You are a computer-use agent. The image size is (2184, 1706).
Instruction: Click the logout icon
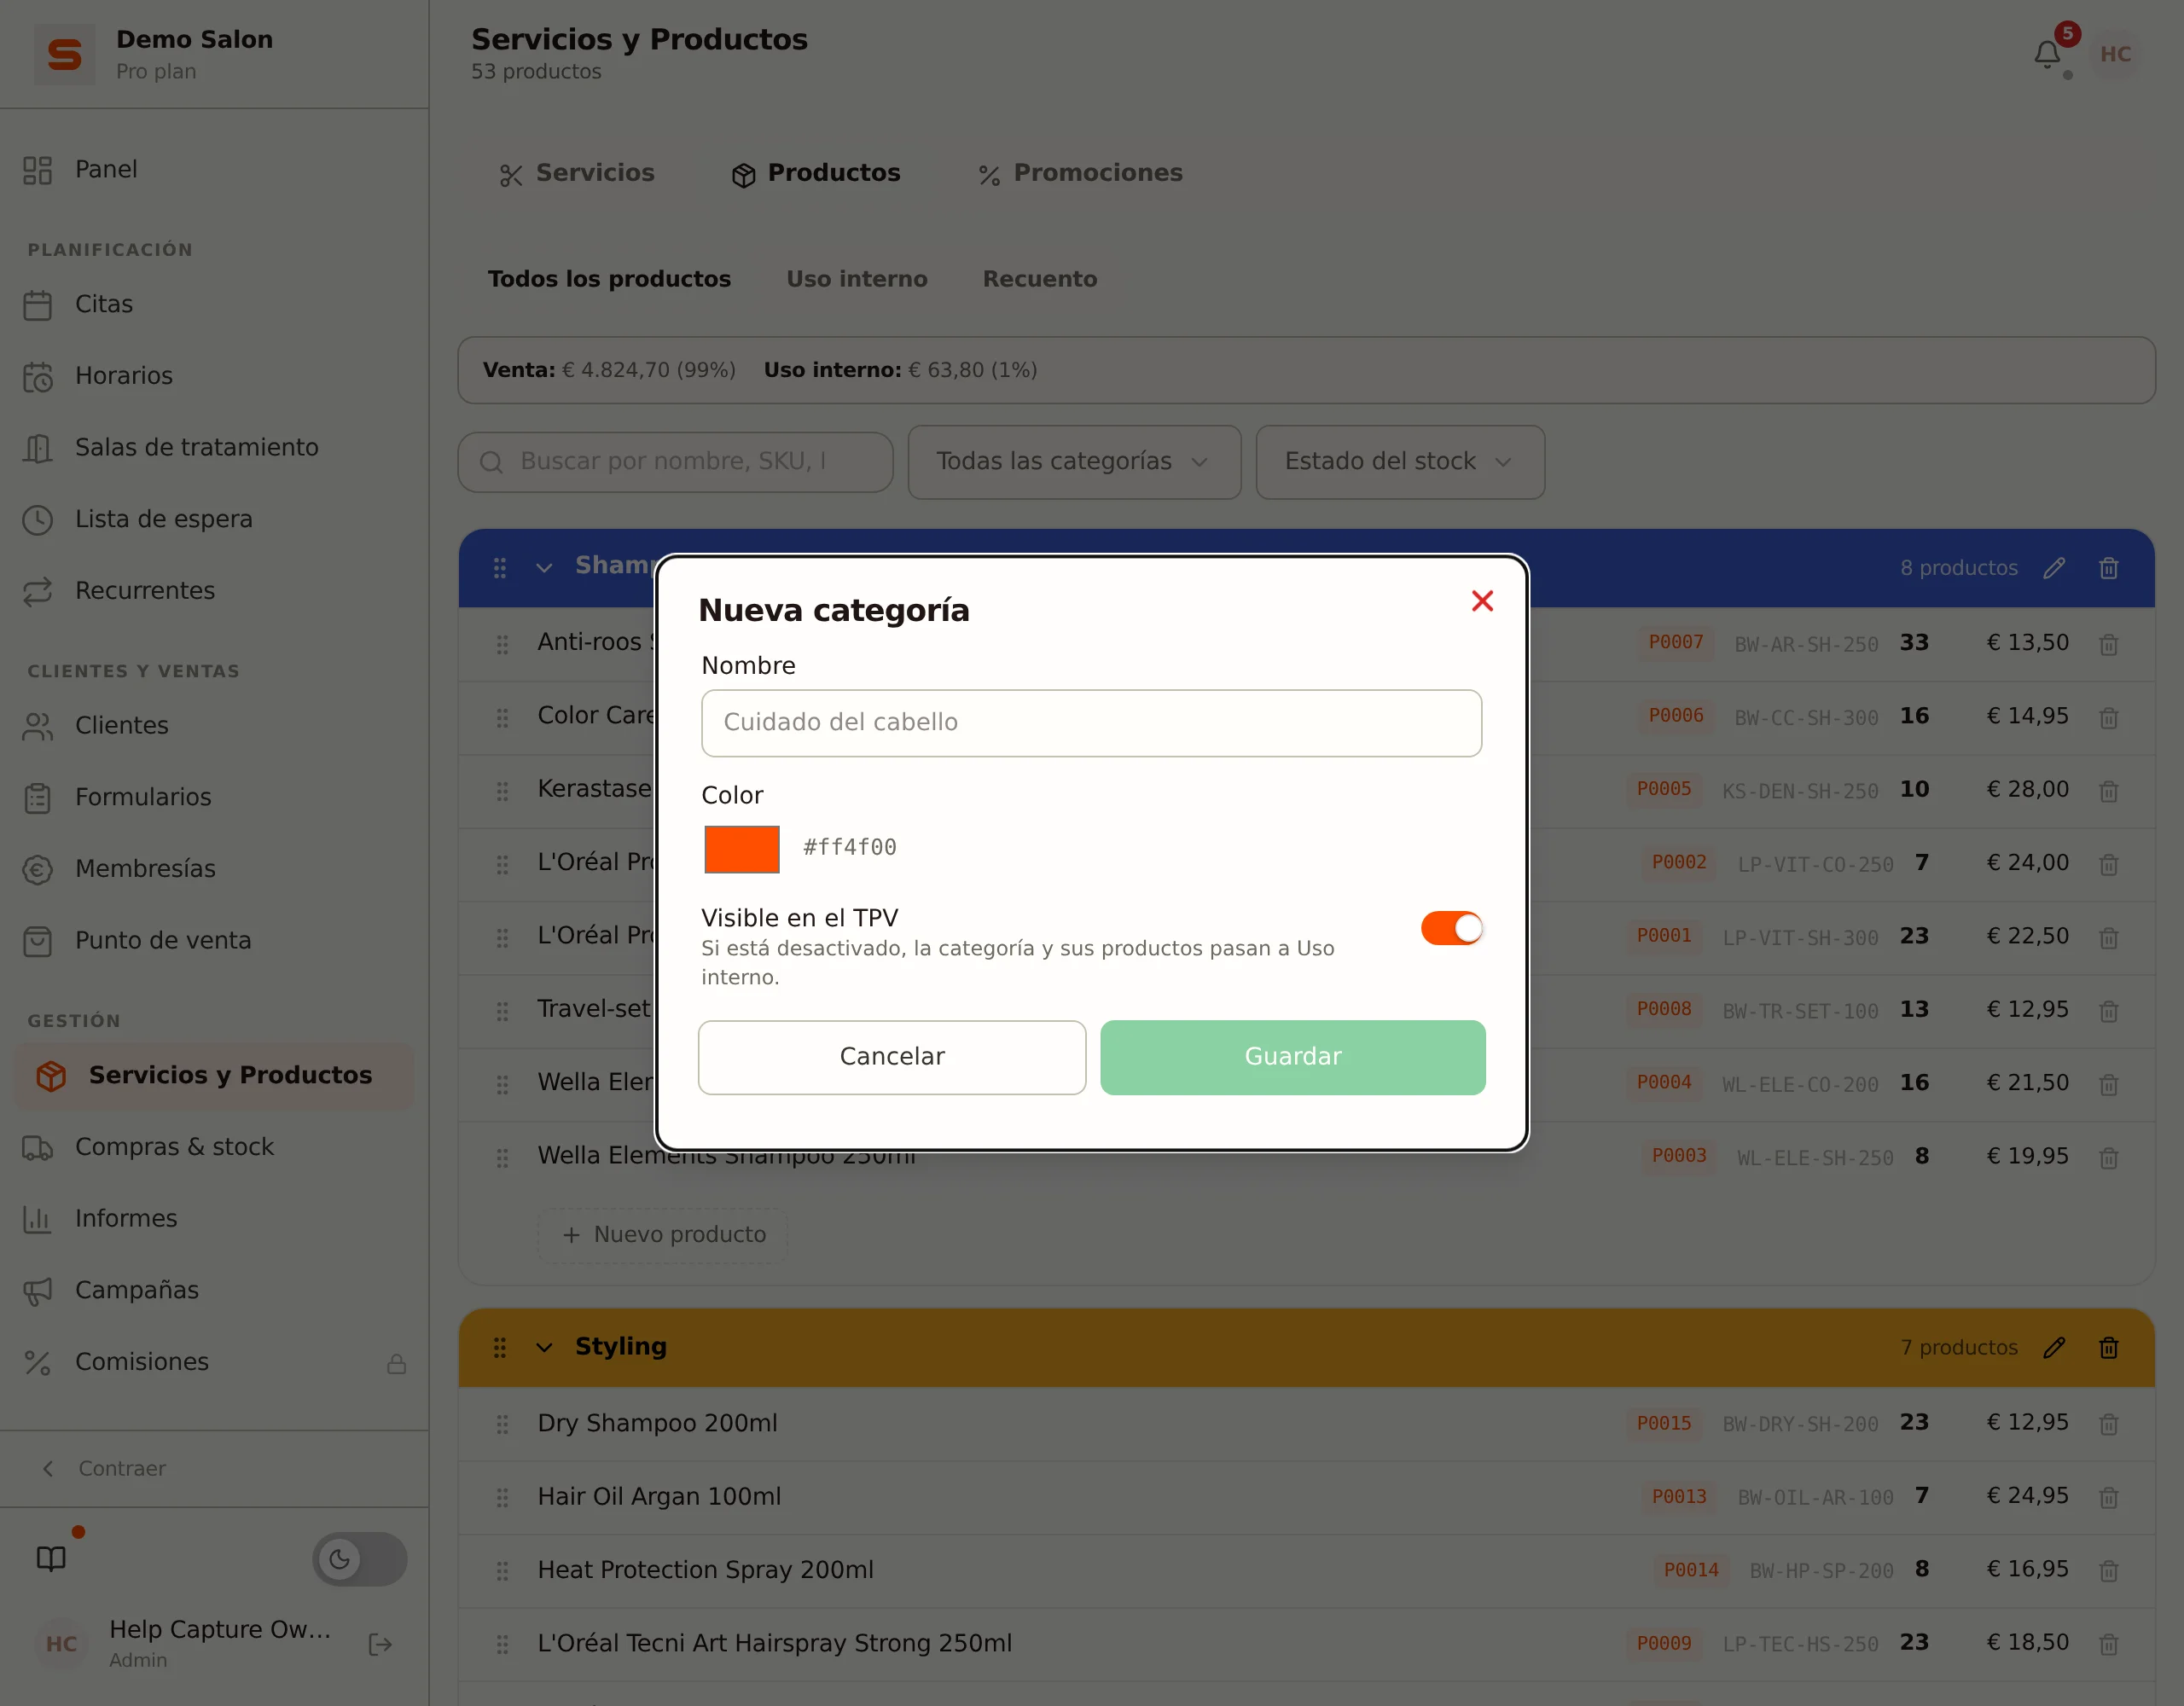tap(380, 1644)
